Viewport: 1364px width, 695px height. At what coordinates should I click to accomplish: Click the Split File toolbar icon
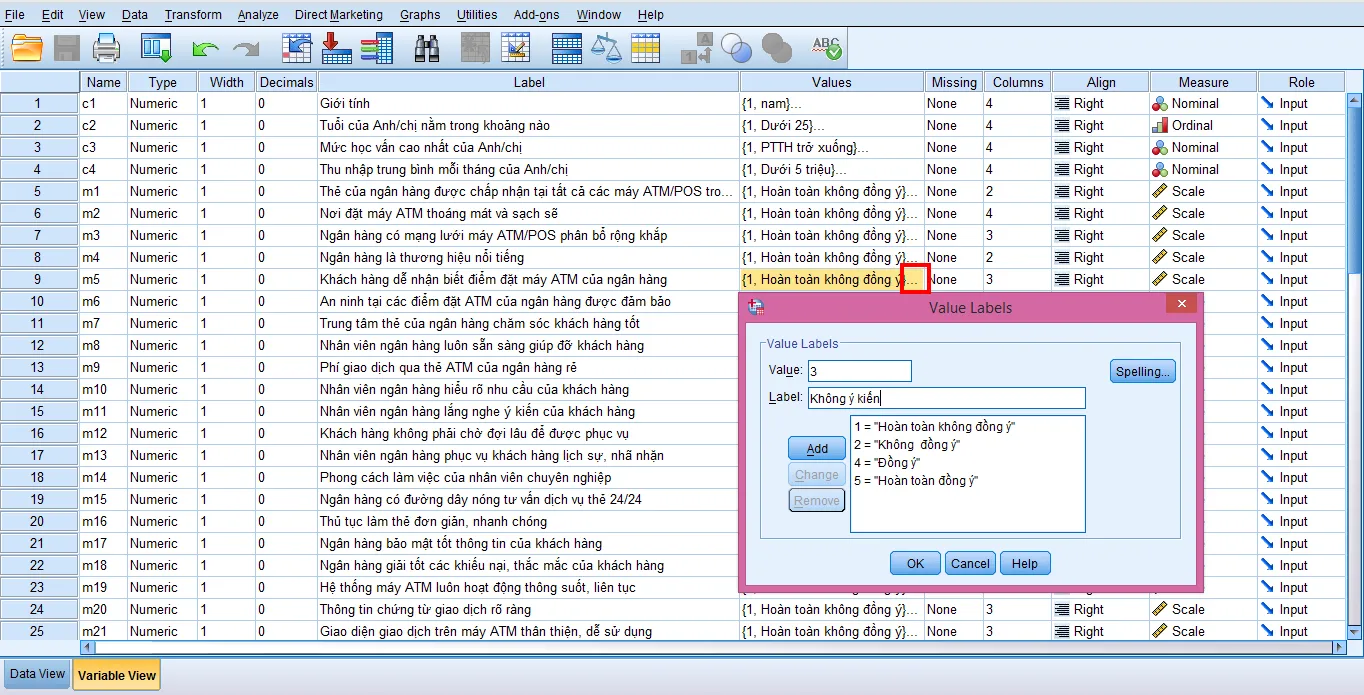pyautogui.click(x=566, y=47)
